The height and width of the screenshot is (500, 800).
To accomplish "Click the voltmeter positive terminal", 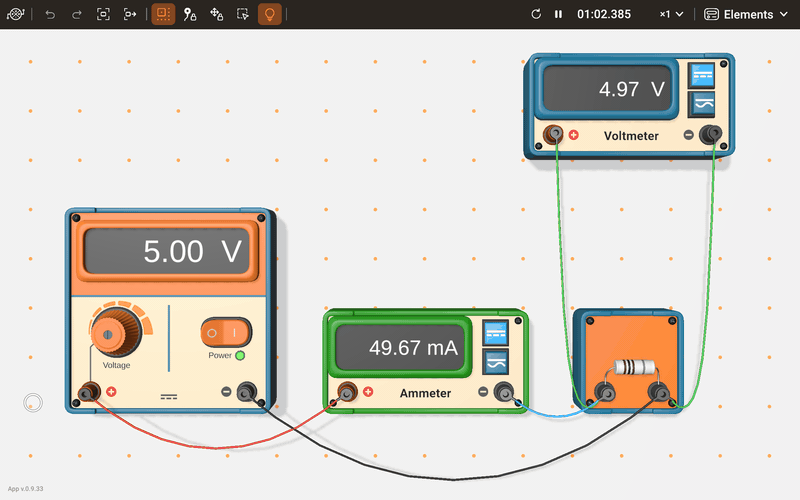I will pos(554,135).
